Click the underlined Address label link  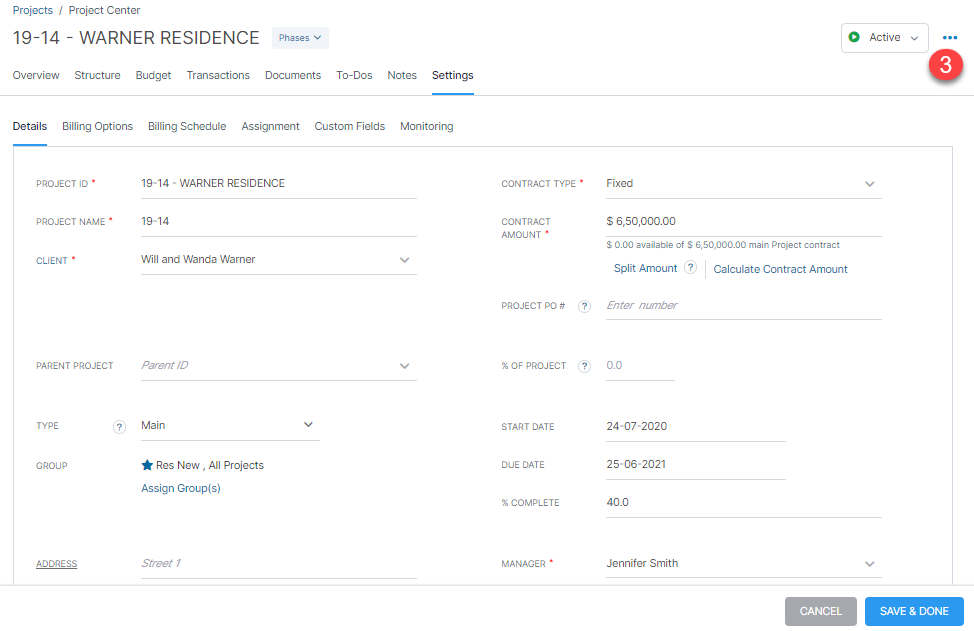57,564
